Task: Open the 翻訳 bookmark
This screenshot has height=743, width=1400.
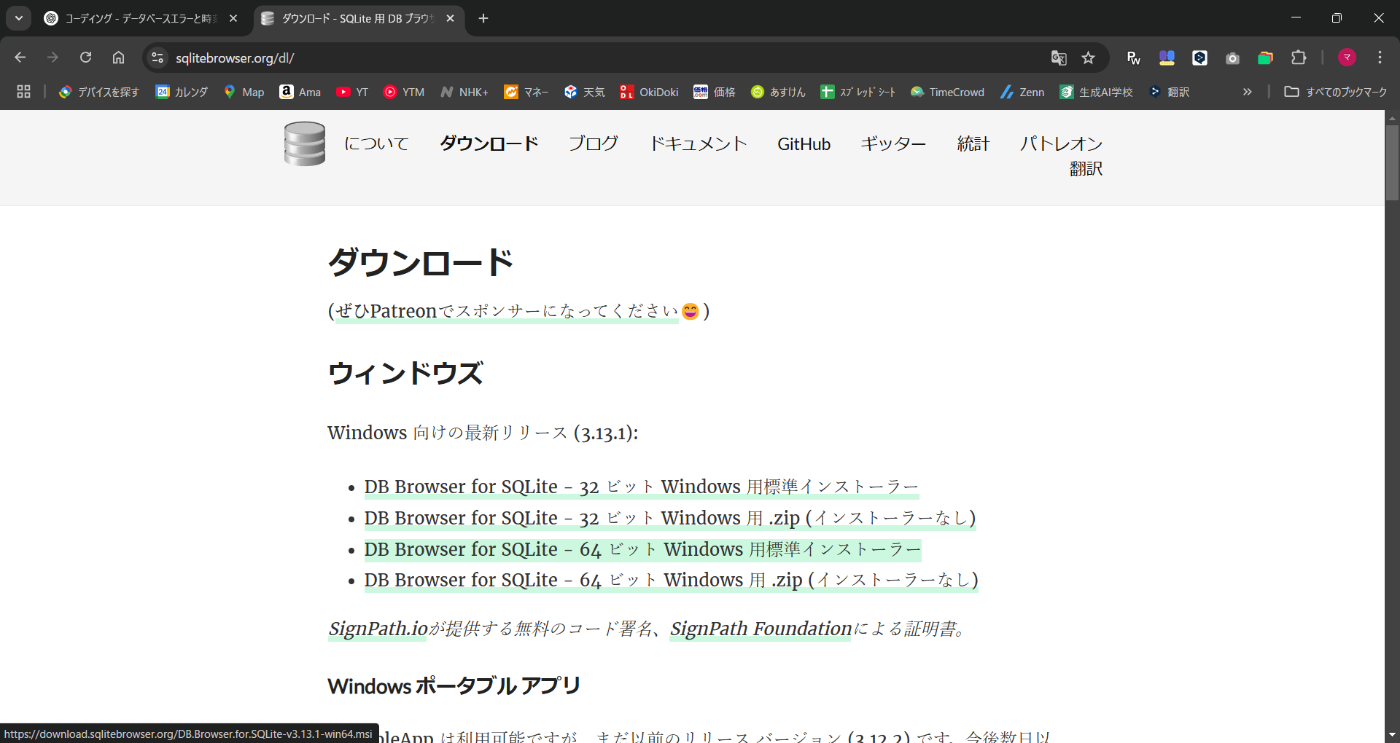Action: [1168, 91]
